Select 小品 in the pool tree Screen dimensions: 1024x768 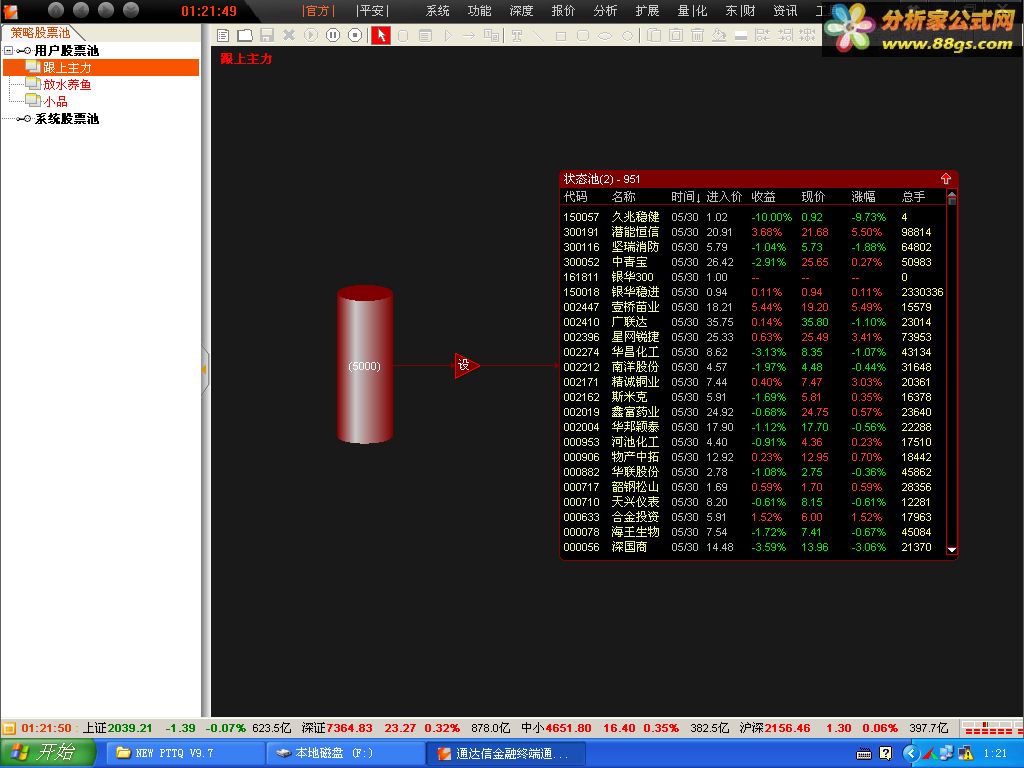(56, 101)
